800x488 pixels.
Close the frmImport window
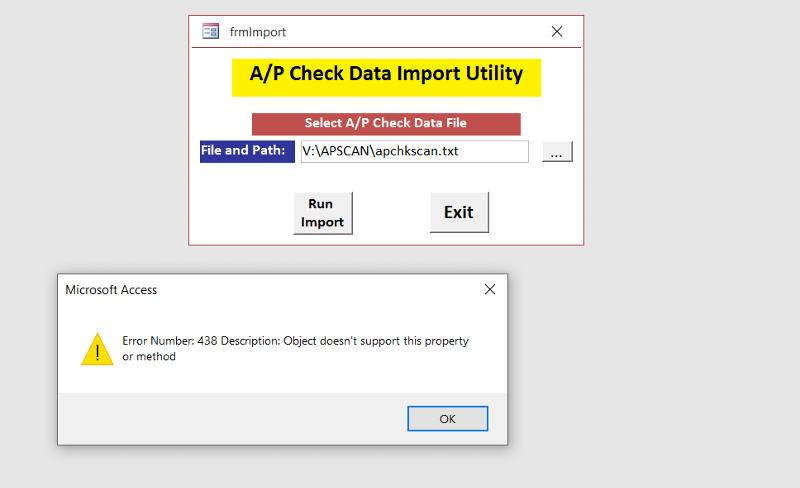[557, 32]
